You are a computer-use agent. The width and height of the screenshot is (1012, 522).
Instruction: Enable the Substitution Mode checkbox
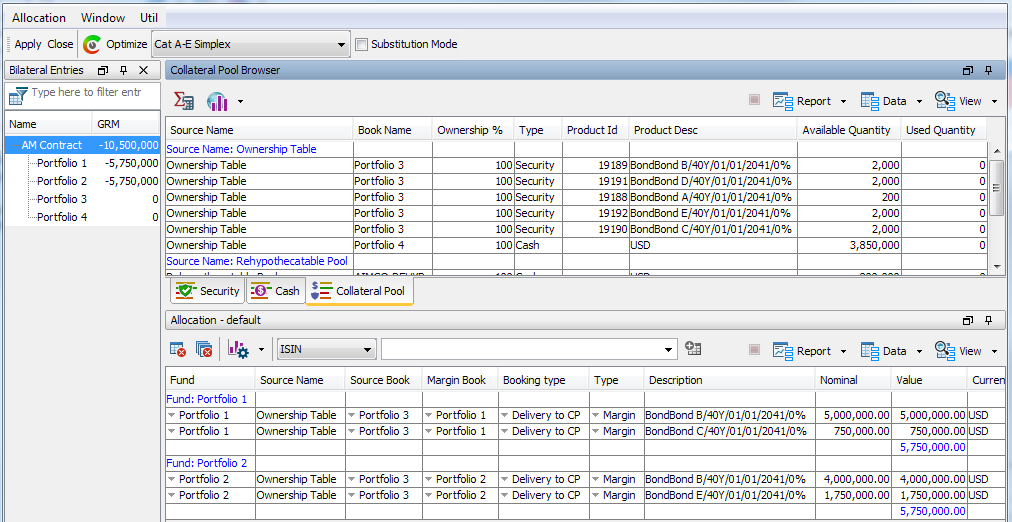coord(361,45)
